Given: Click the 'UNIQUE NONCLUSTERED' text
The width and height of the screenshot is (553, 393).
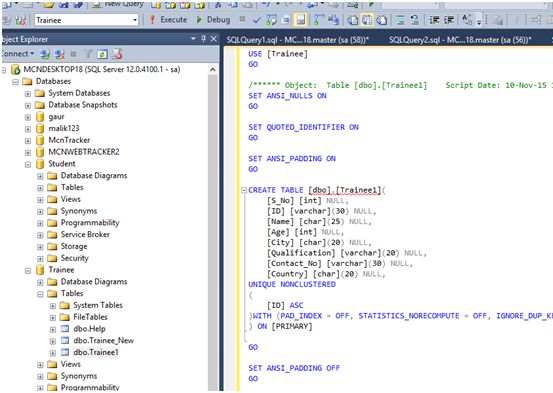Looking at the screenshot, I should pos(292,284).
